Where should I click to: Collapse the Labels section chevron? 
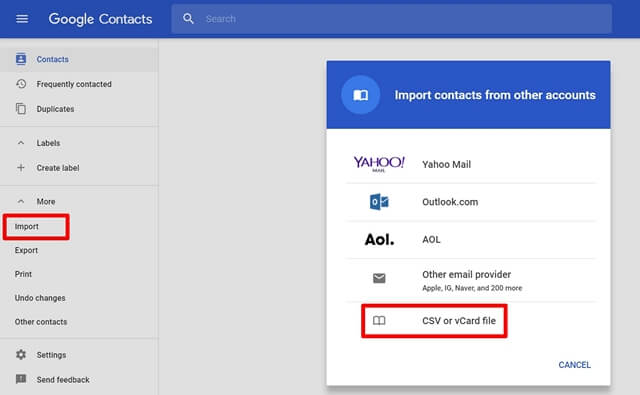[x=21, y=143]
